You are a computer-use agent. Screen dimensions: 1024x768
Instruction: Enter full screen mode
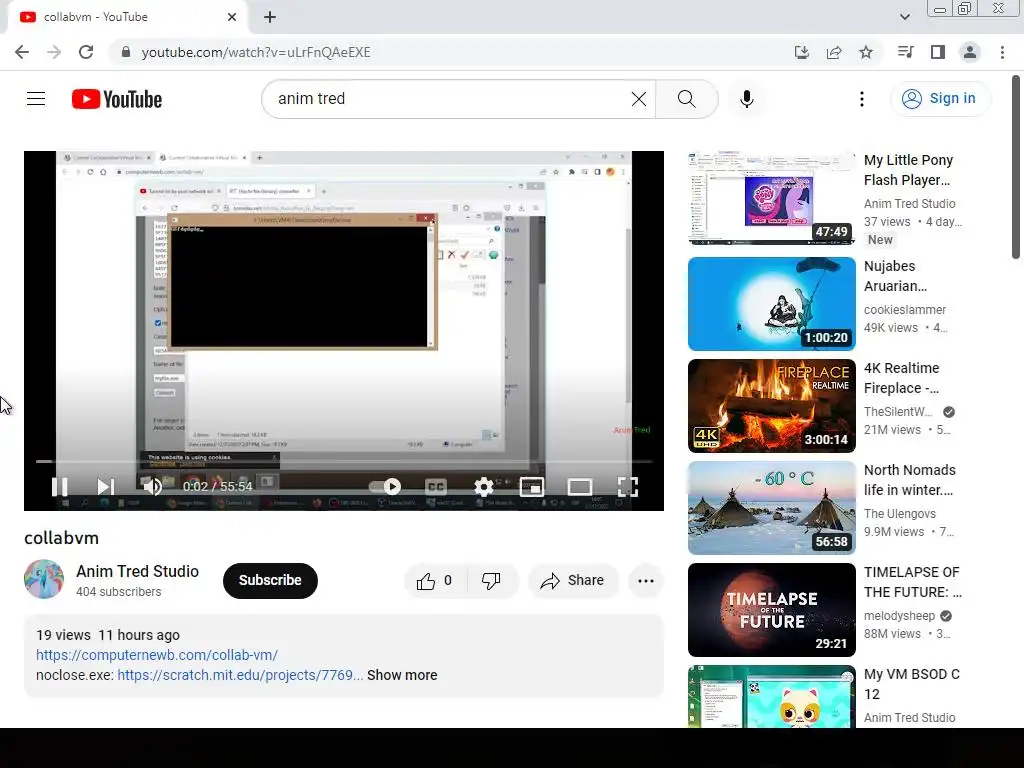click(628, 487)
